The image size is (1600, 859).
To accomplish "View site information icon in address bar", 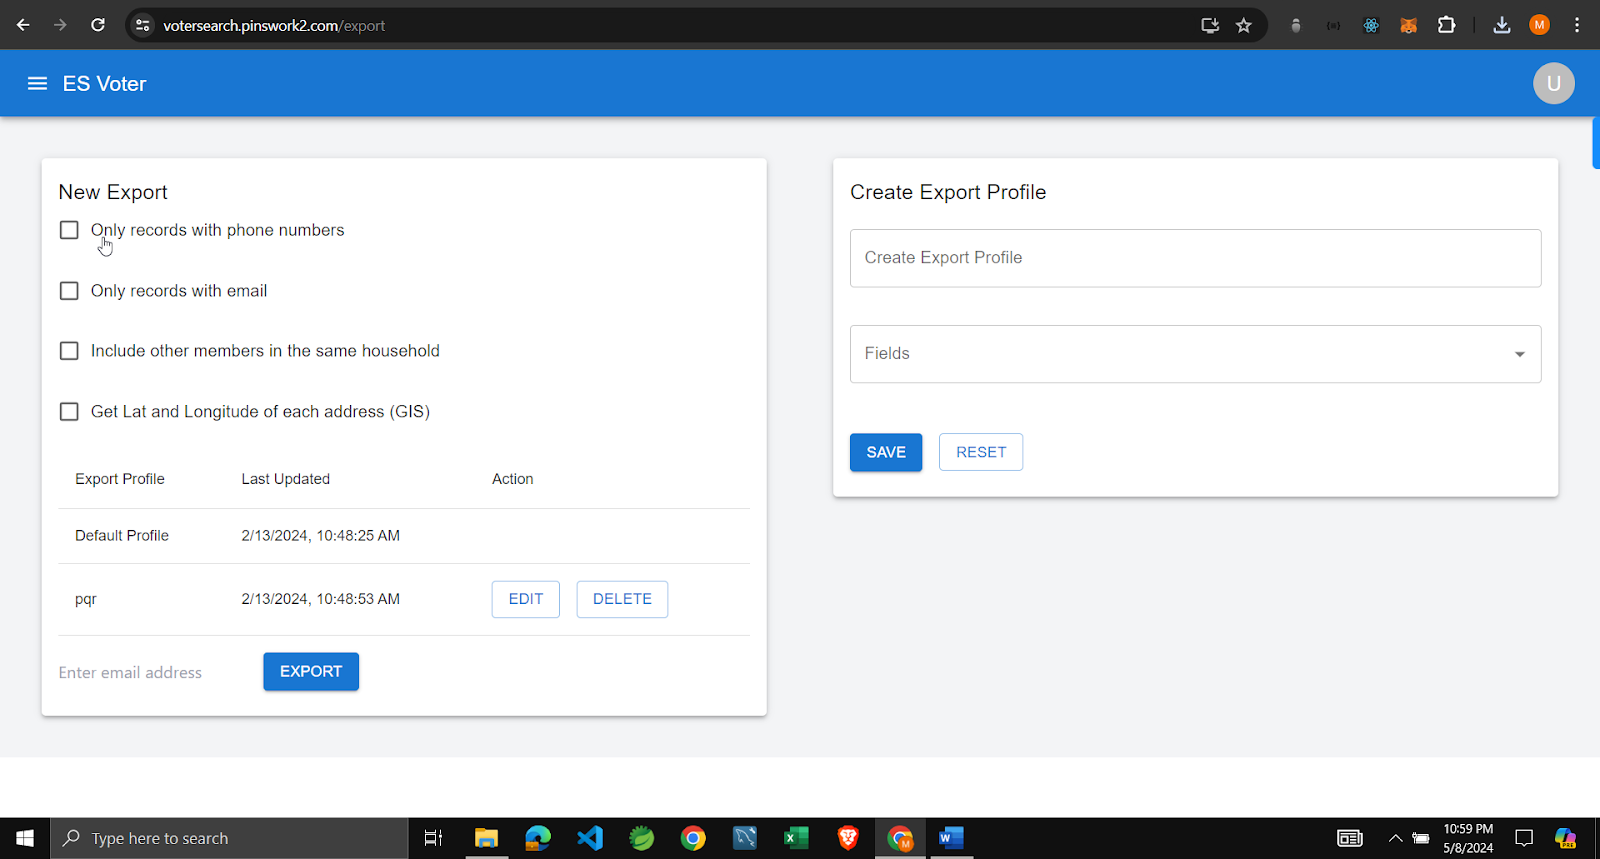I will click(142, 25).
